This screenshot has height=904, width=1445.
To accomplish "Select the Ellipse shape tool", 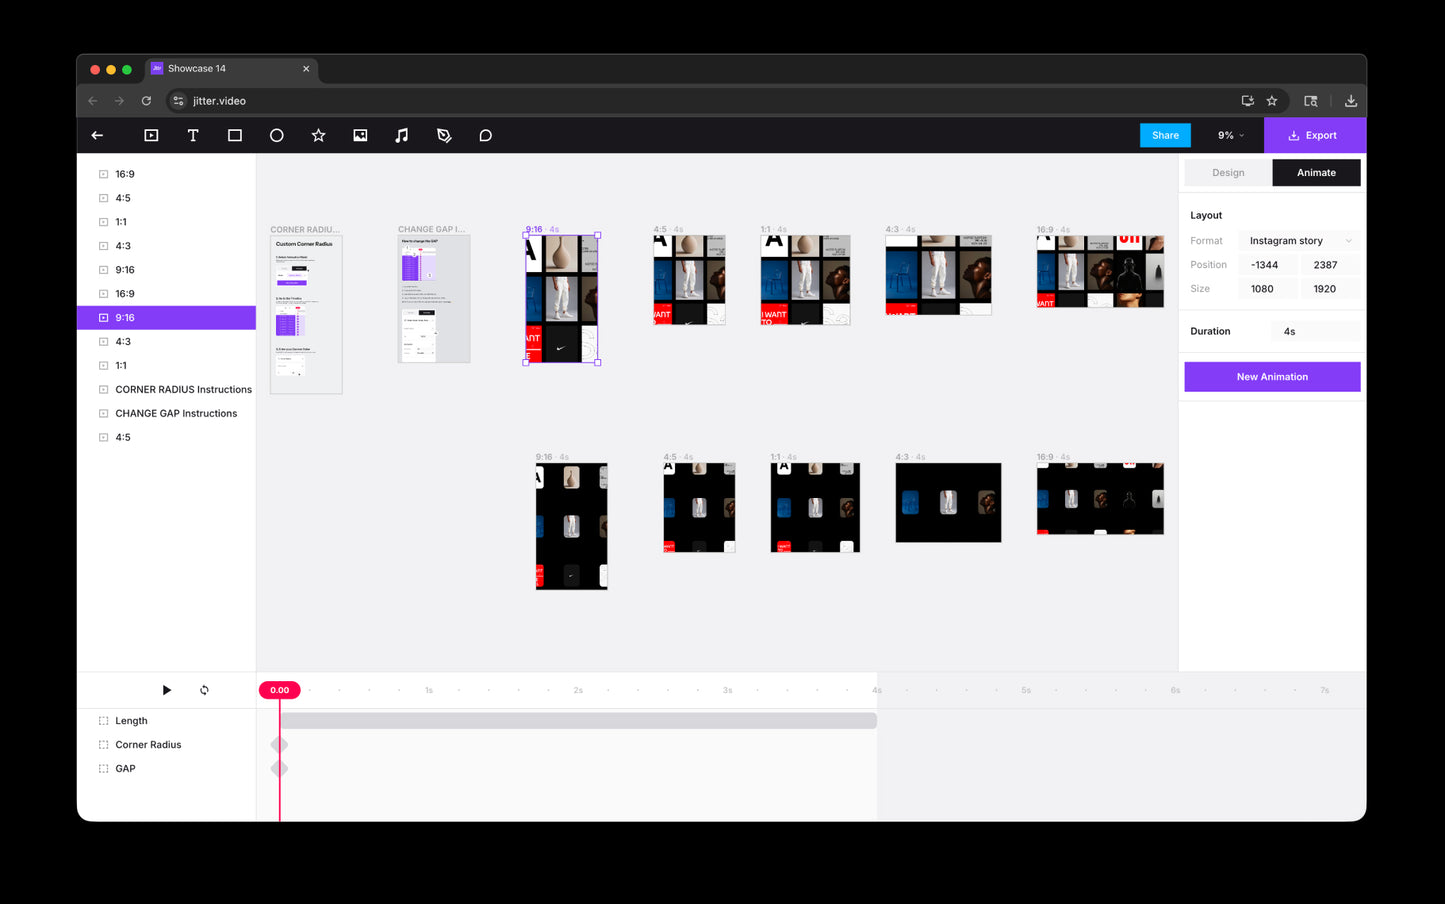I will click(x=277, y=135).
